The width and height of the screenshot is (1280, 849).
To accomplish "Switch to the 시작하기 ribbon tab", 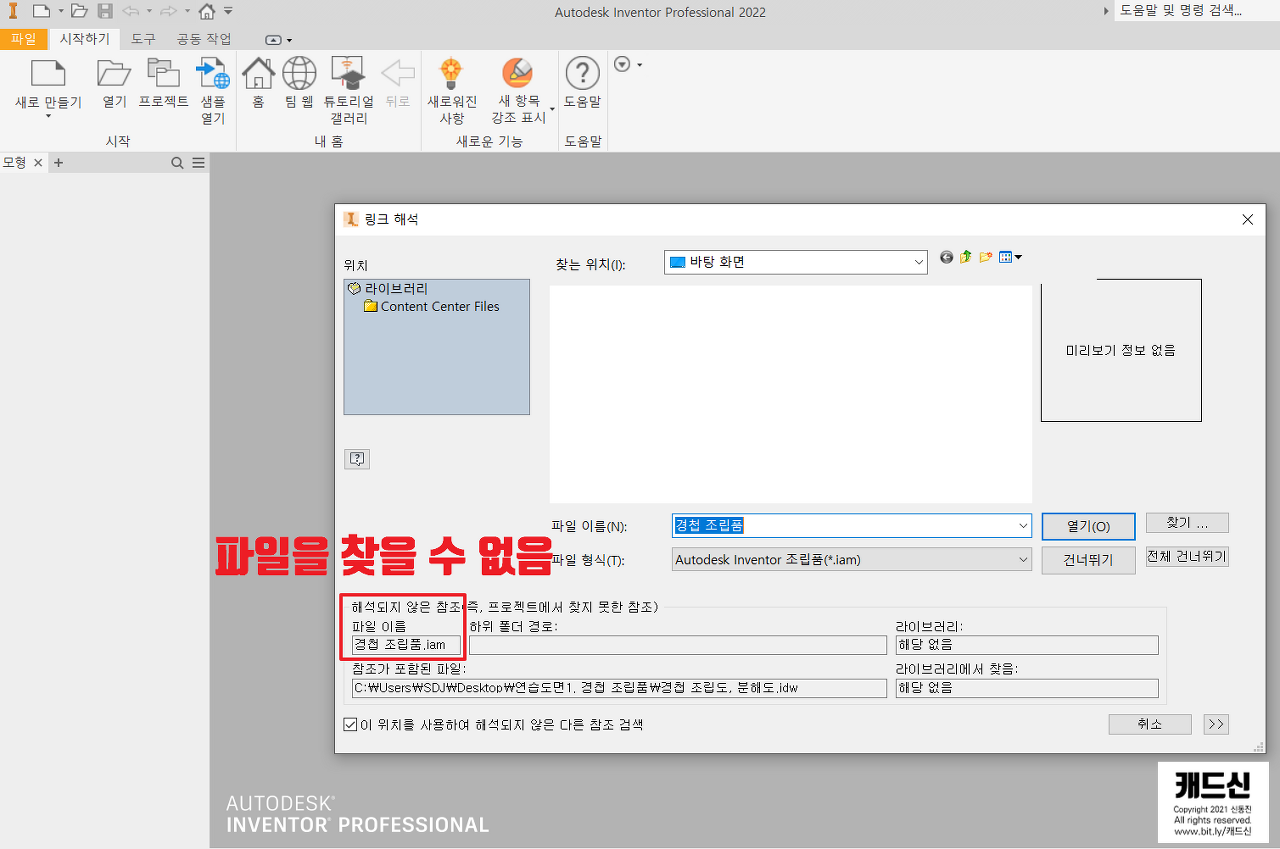I will pos(85,39).
